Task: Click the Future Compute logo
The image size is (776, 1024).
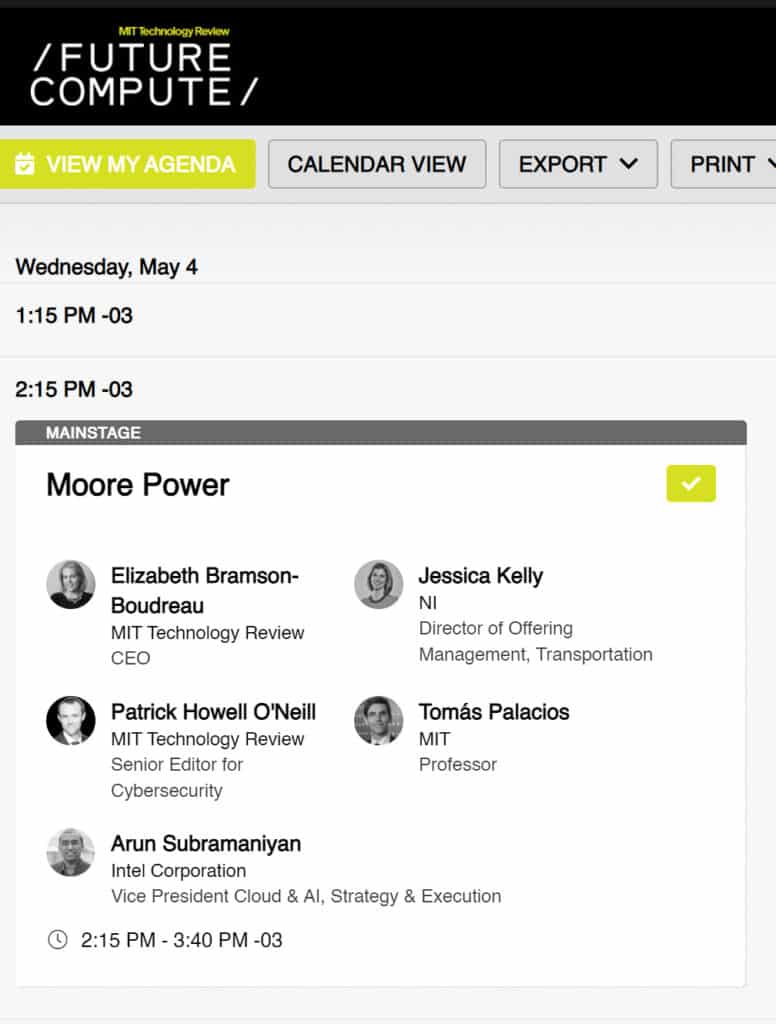Action: pyautogui.click(x=144, y=68)
